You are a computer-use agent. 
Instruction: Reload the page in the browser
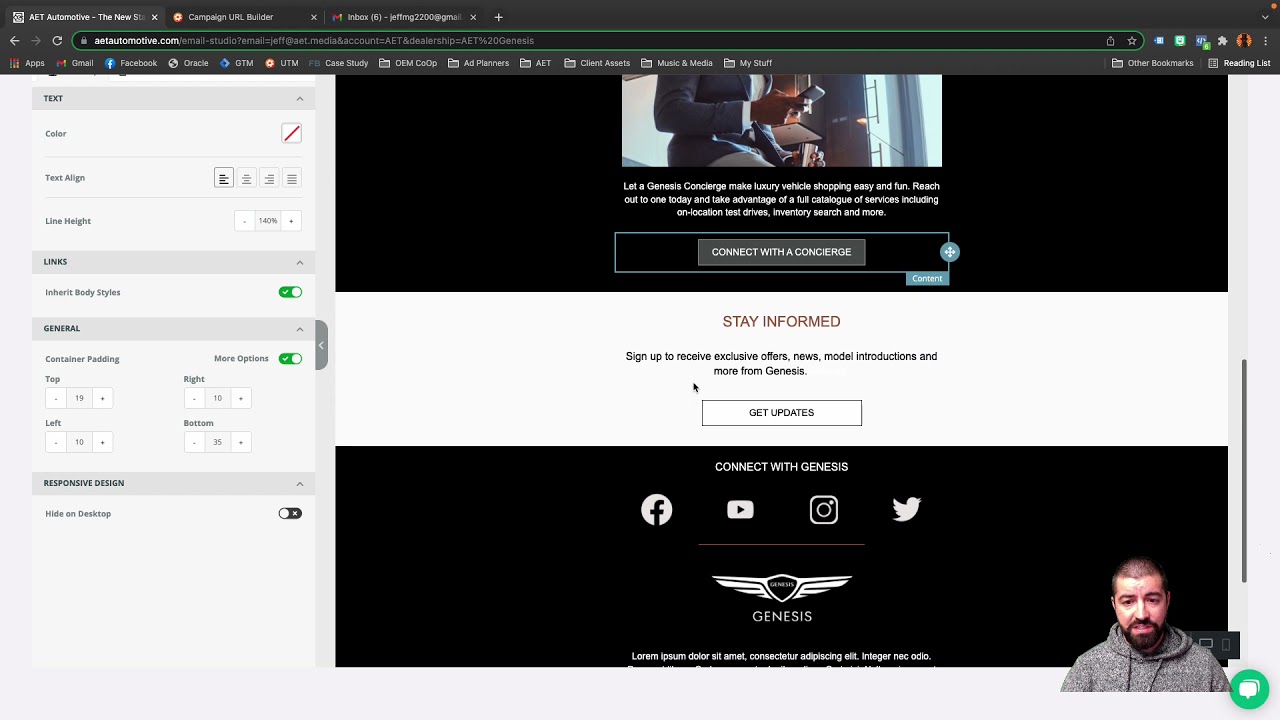(57, 41)
